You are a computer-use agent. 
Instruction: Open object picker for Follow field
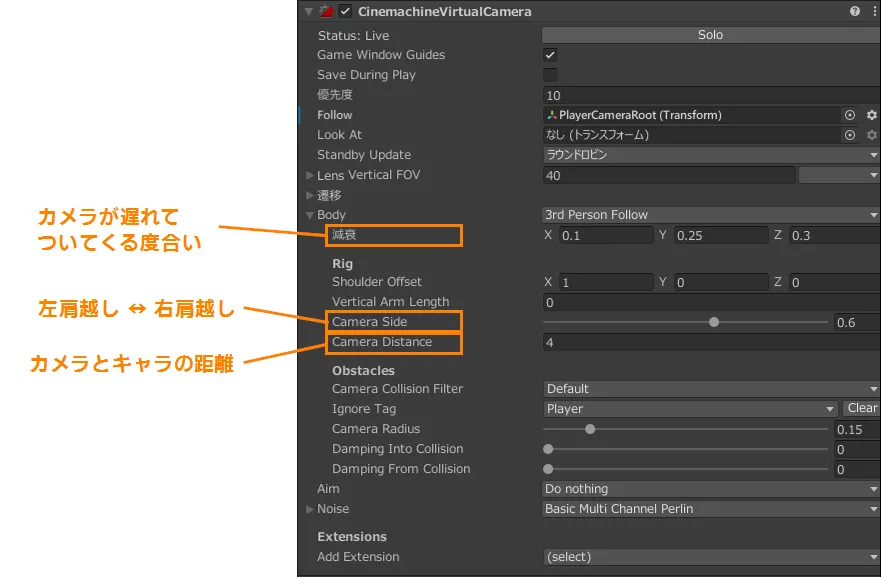(850, 115)
